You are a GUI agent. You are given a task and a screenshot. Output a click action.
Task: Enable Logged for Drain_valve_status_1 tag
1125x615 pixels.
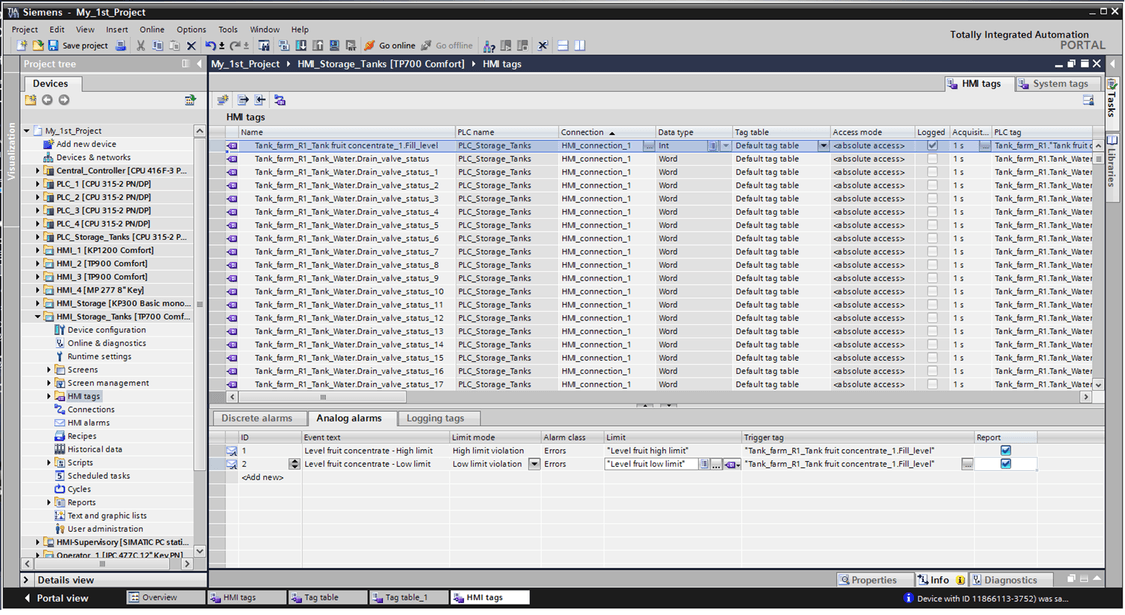tap(932, 172)
